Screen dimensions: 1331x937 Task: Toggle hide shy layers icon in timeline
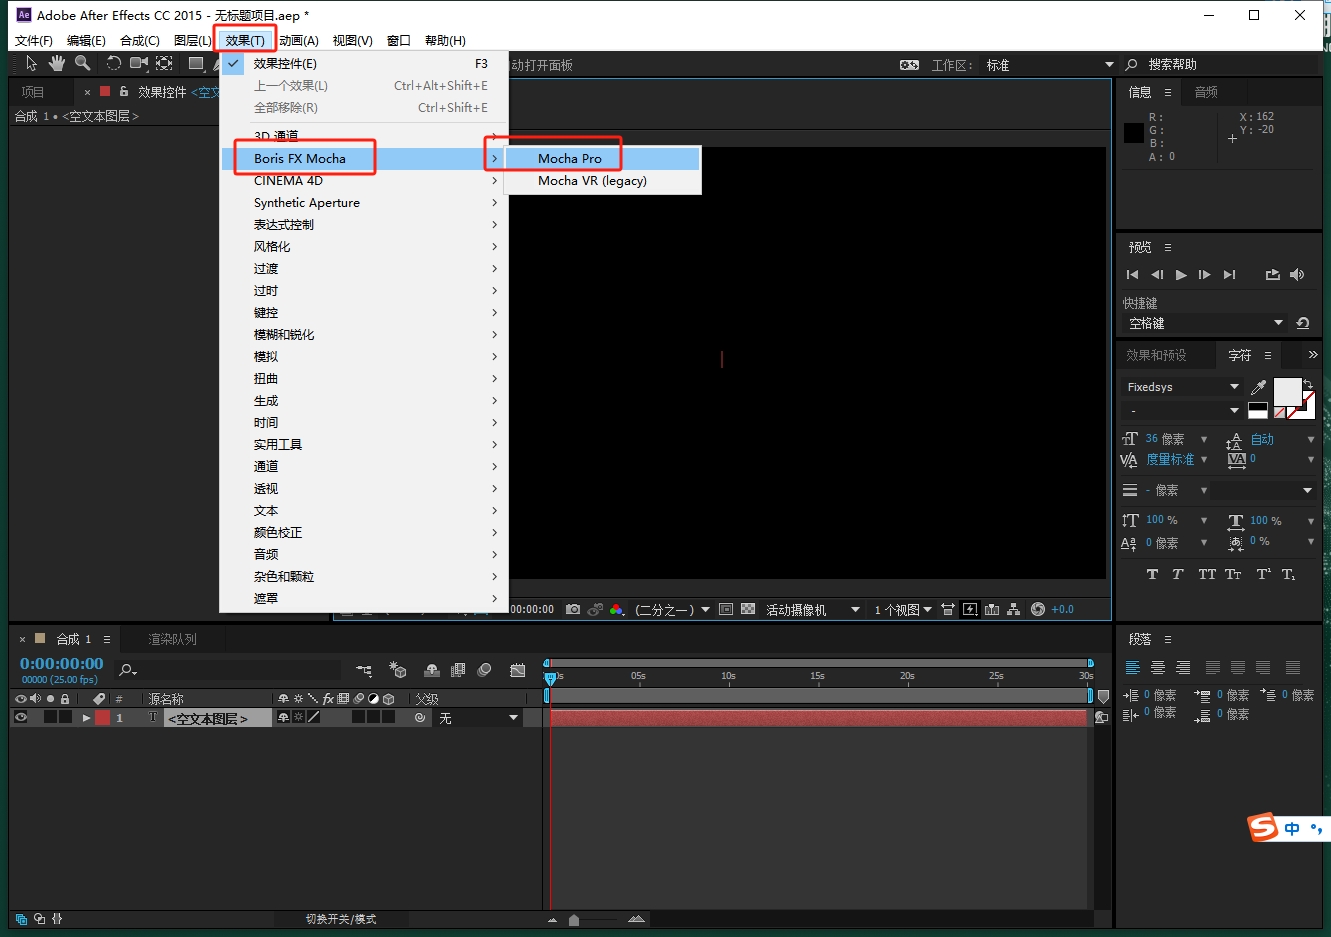click(432, 670)
